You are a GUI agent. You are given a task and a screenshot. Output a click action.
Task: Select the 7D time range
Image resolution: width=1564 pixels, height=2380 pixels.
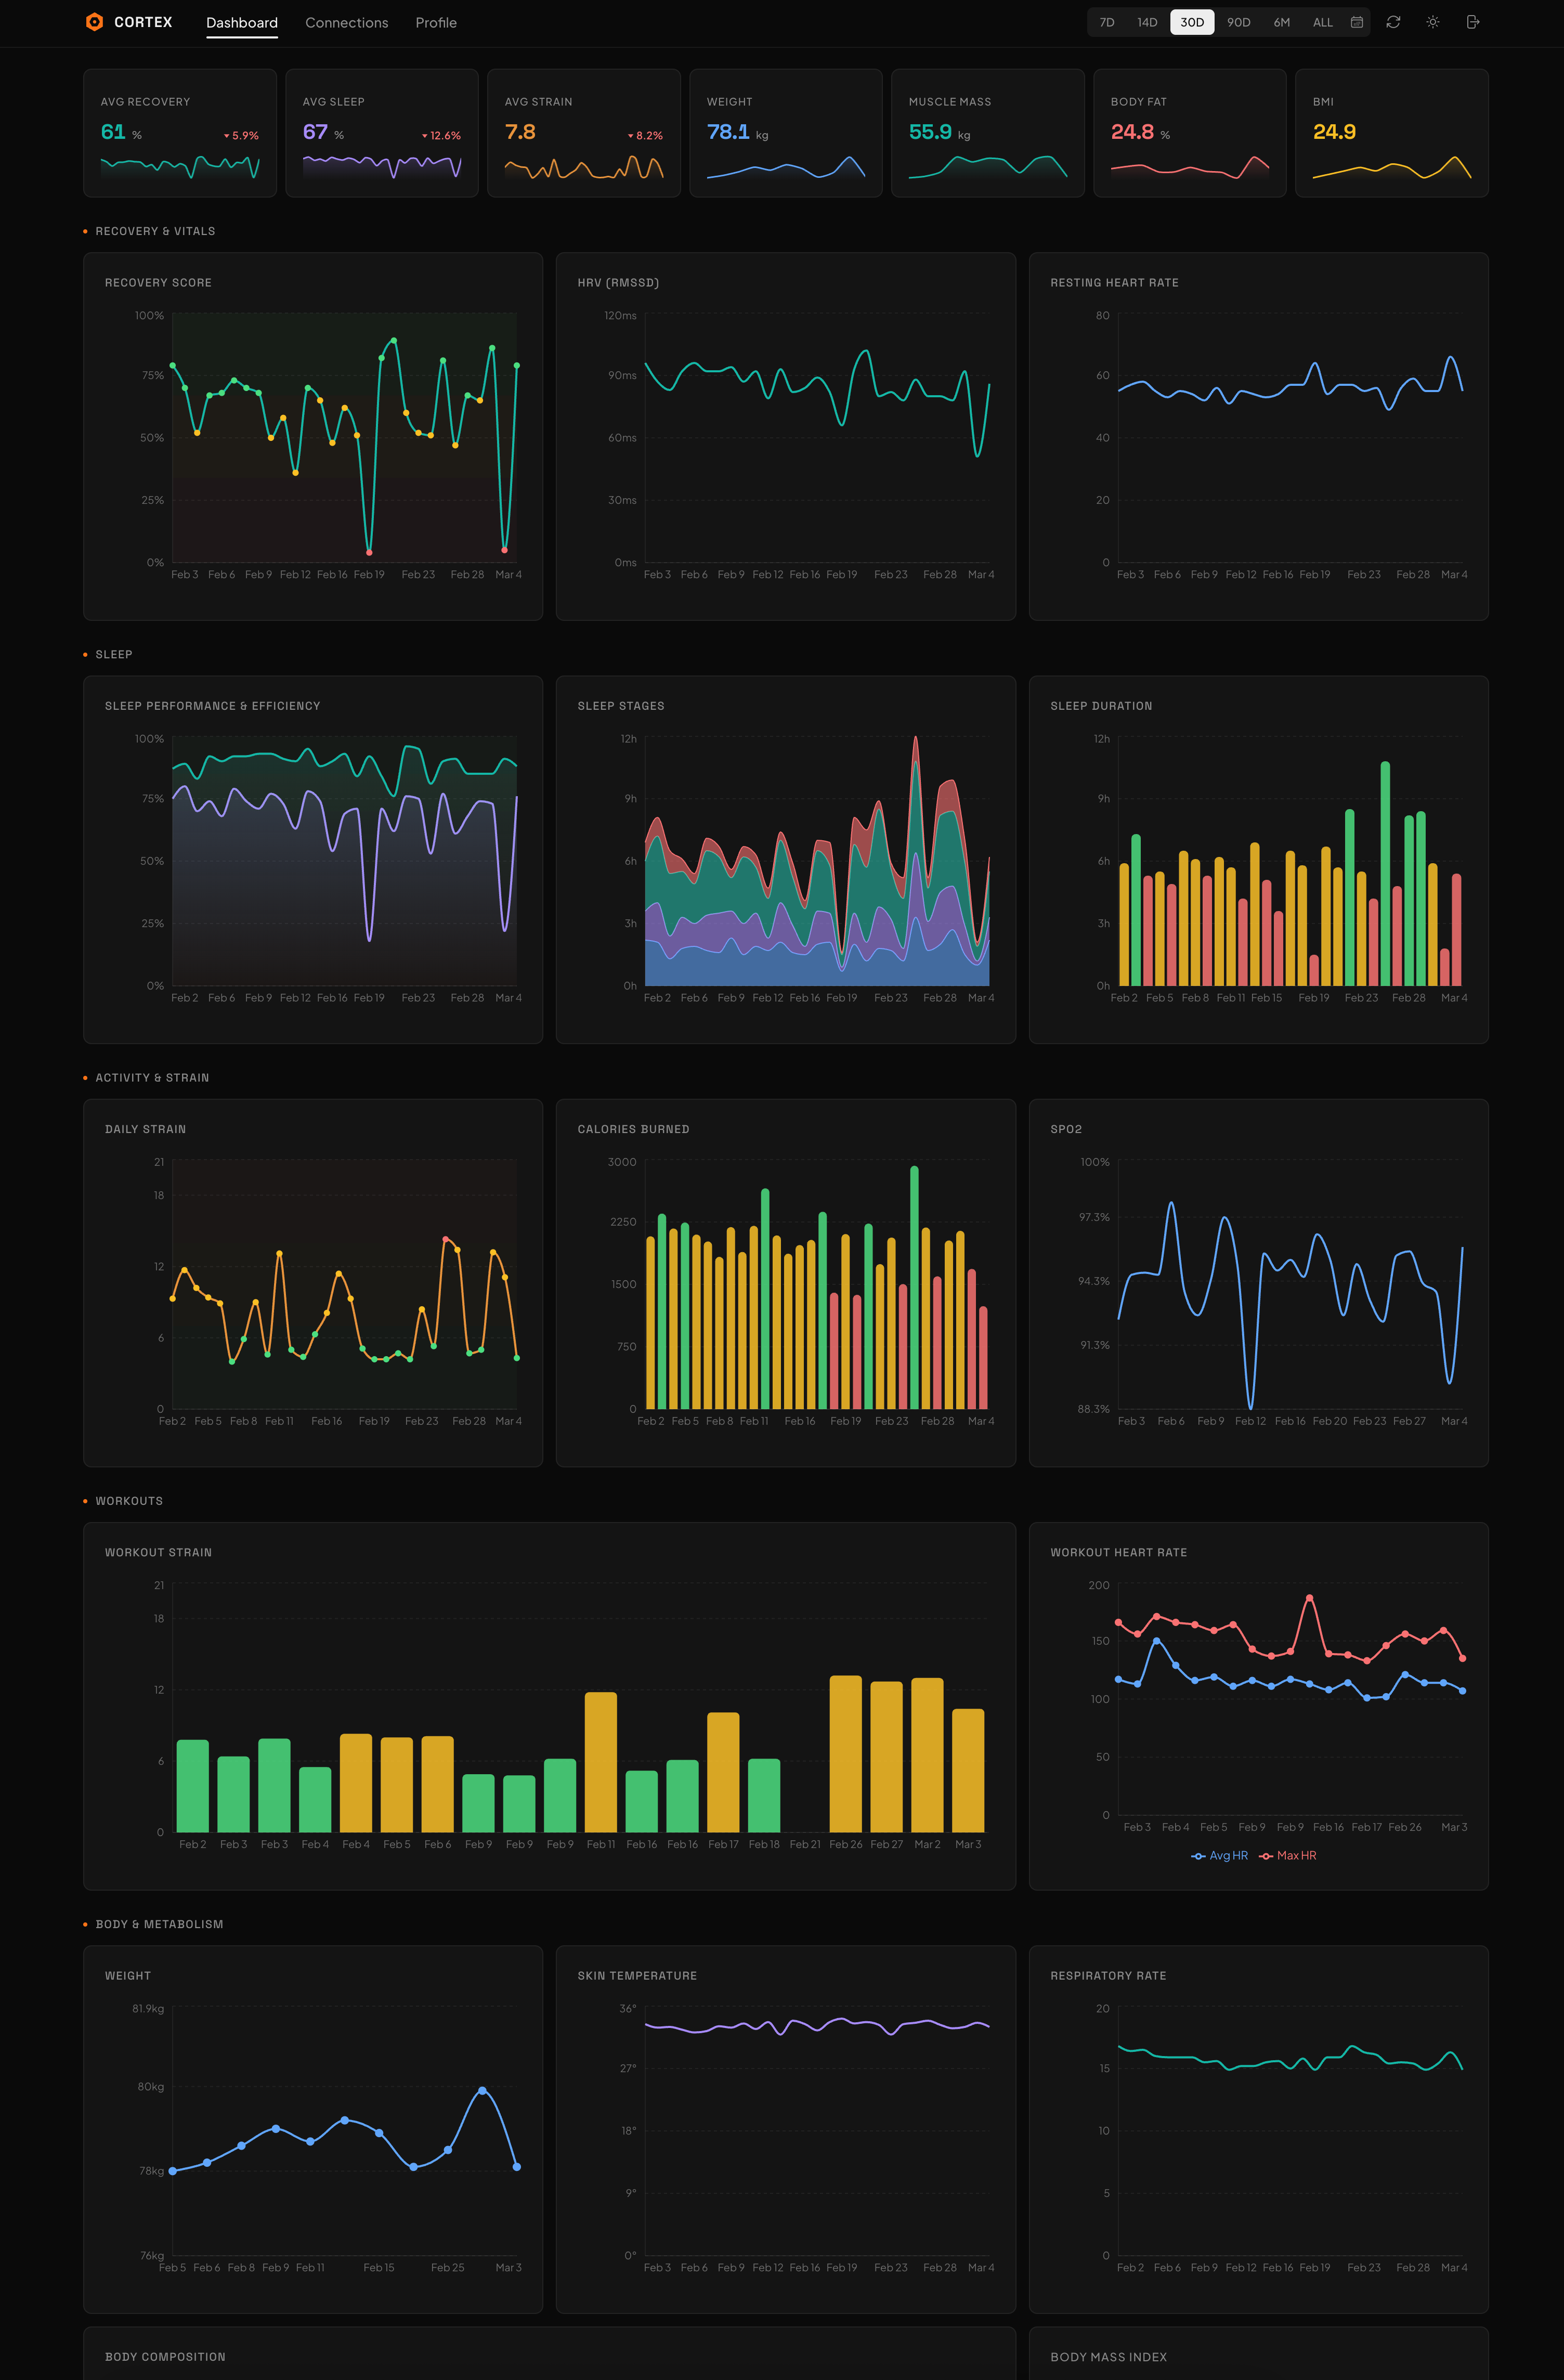pos(1107,22)
